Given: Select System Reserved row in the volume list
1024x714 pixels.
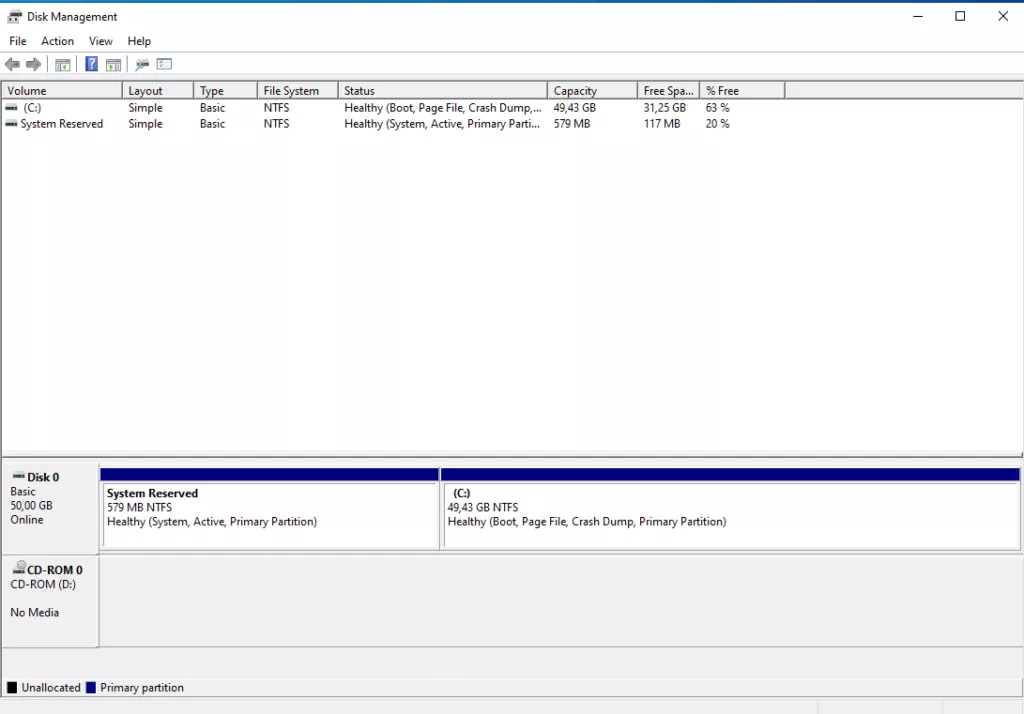Looking at the screenshot, I should point(61,124).
